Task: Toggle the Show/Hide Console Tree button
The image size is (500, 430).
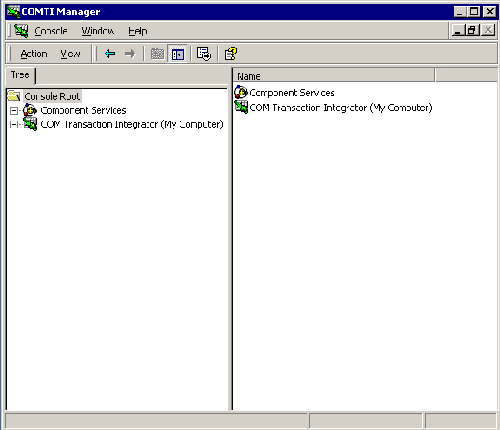Action: click(177, 54)
